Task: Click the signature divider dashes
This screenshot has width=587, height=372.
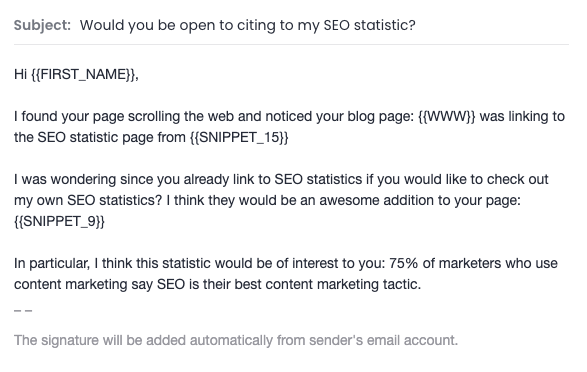Action: coord(23,311)
